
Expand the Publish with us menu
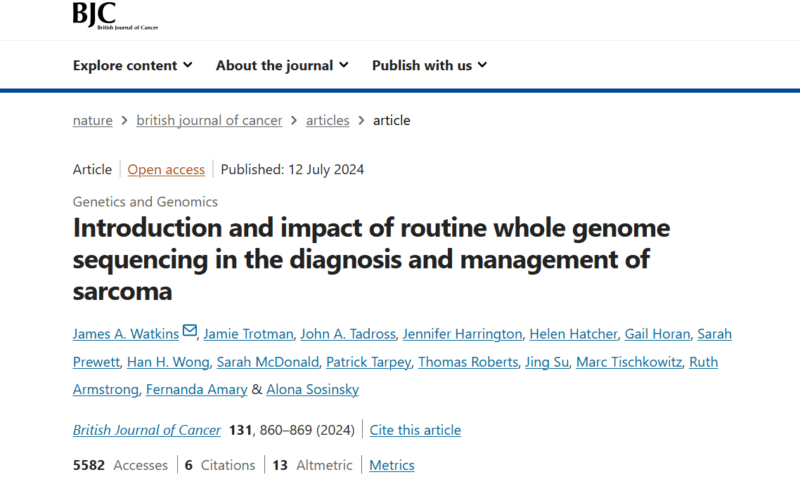coord(430,65)
